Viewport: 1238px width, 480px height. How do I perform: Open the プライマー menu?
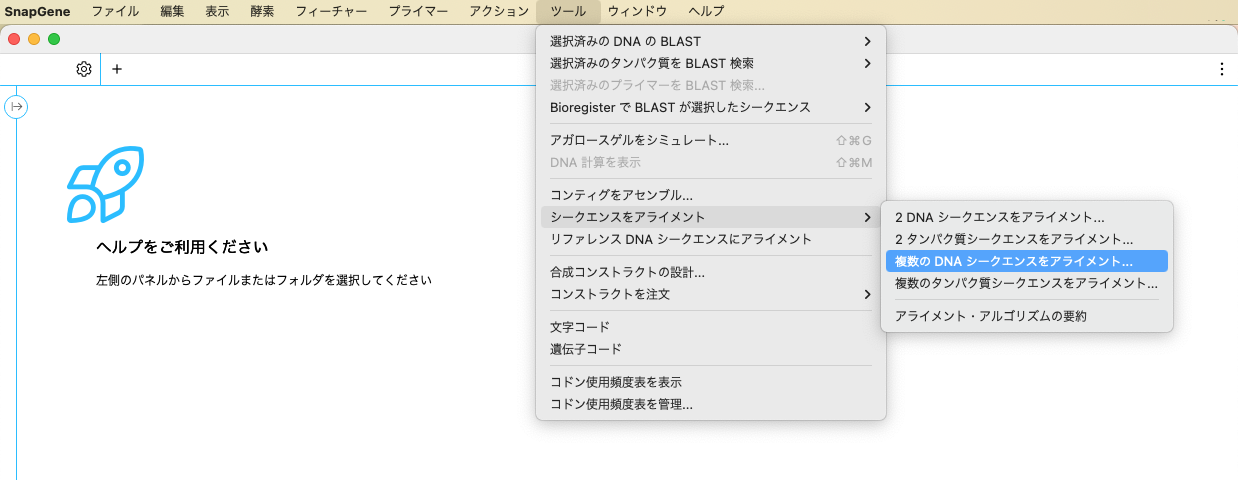click(x=418, y=11)
